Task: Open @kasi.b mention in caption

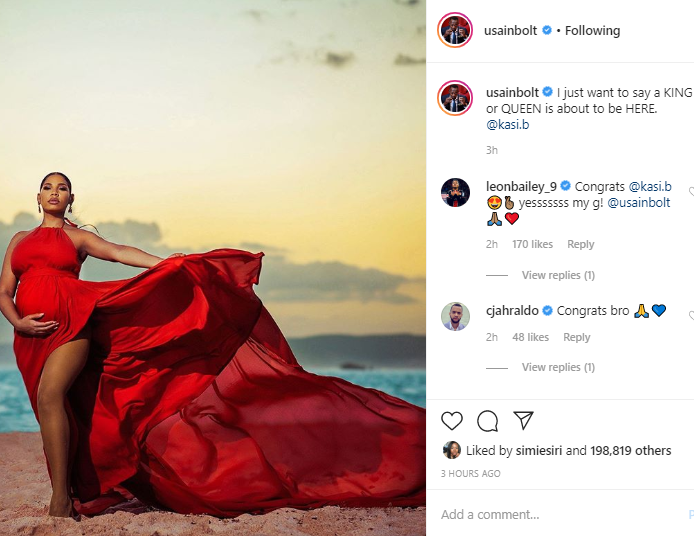Action: coord(507,125)
